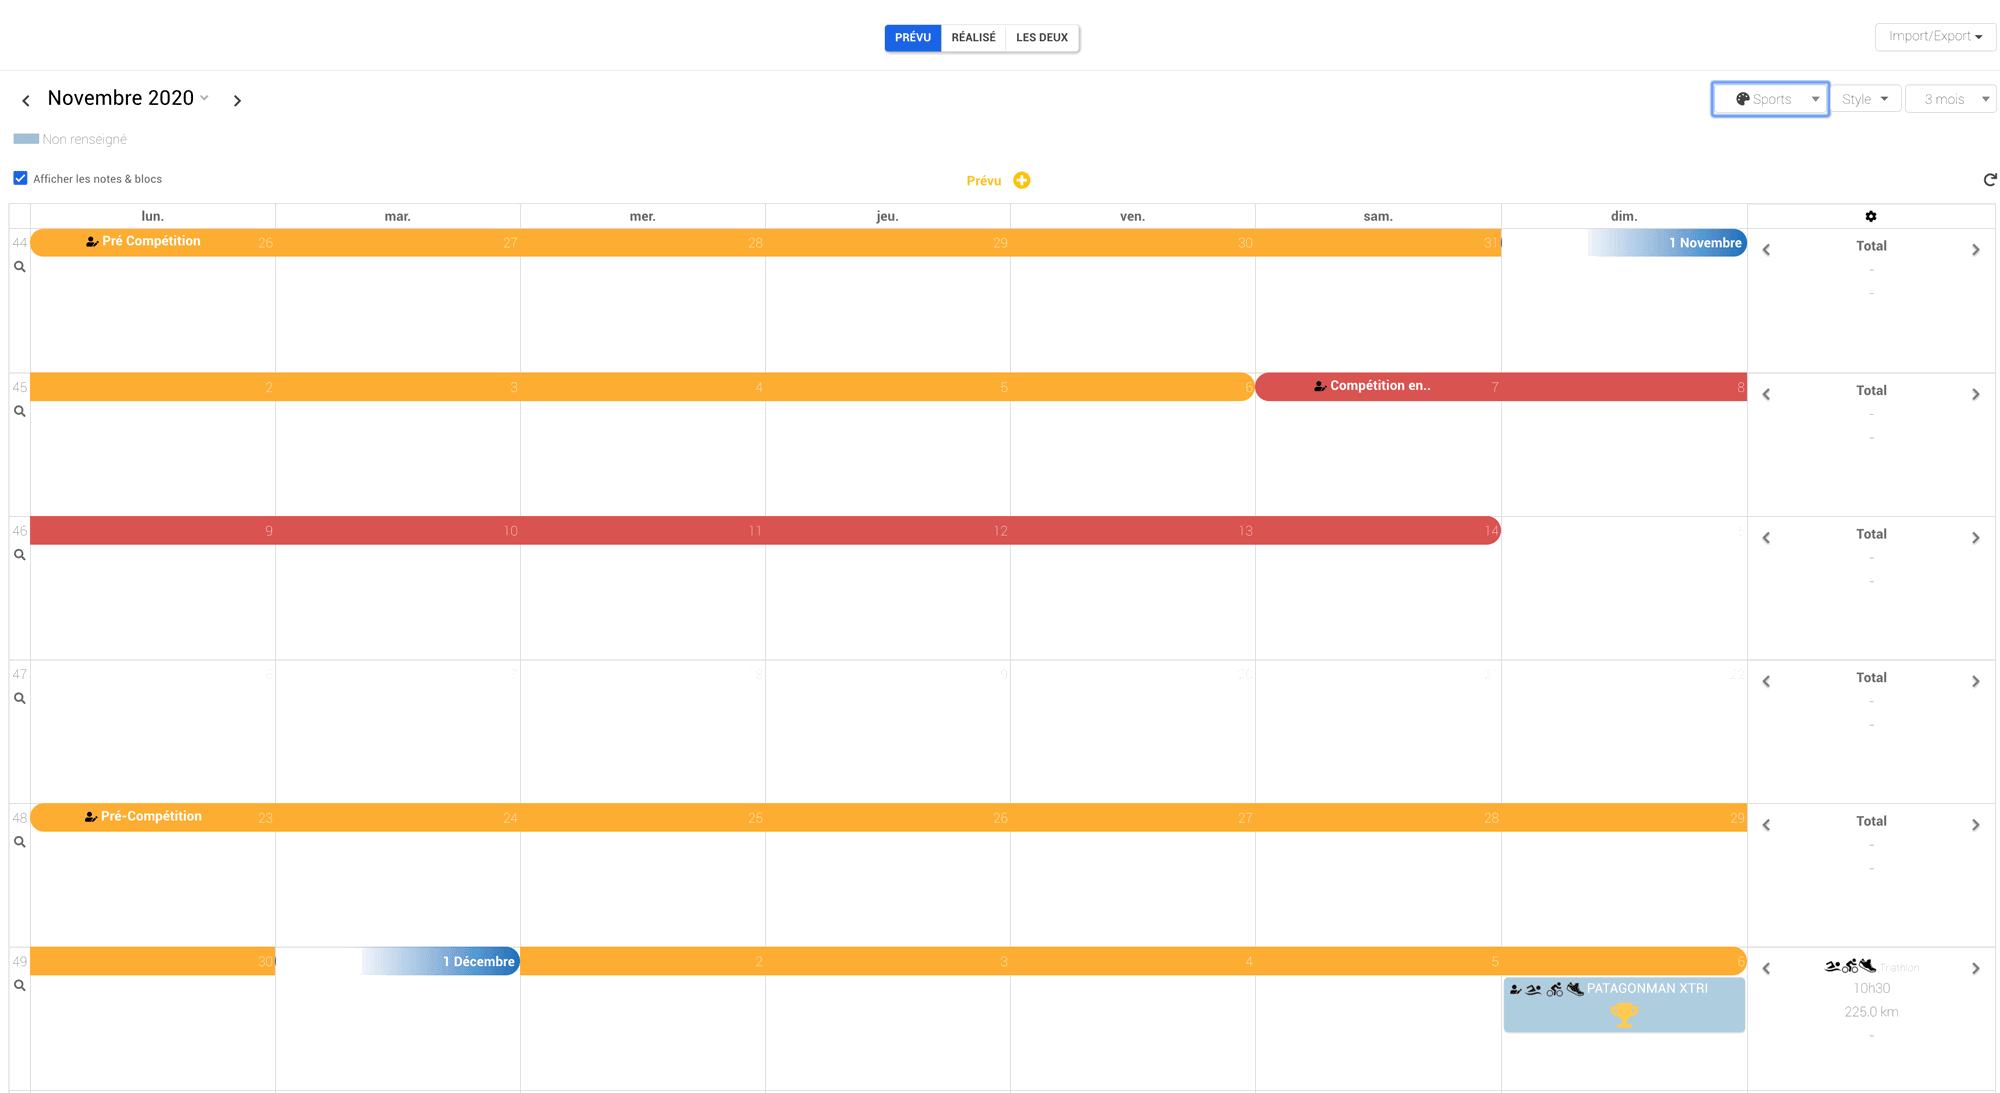Click the Non renseigné legend color swatch
The image size is (2000, 1093).
(26, 139)
